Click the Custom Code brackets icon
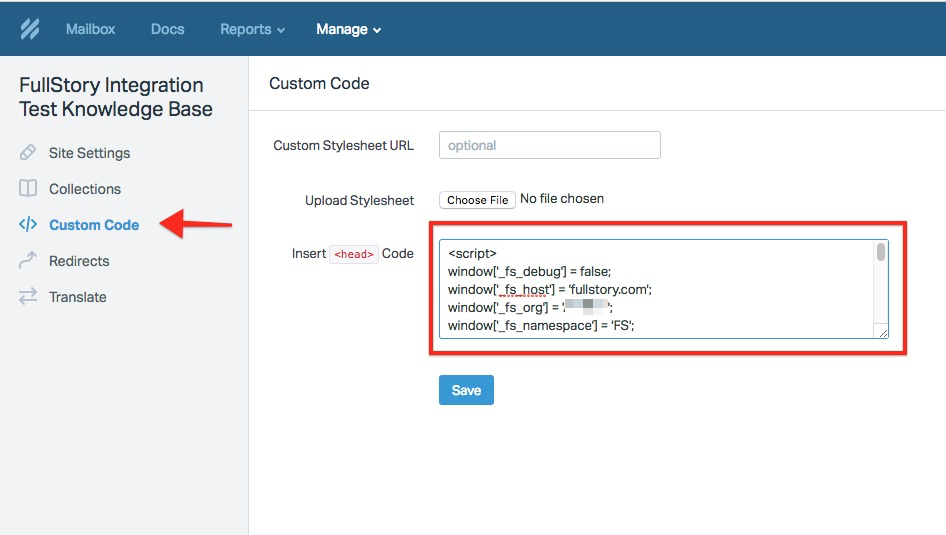Image resolution: width=946 pixels, height=535 pixels. (28, 225)
